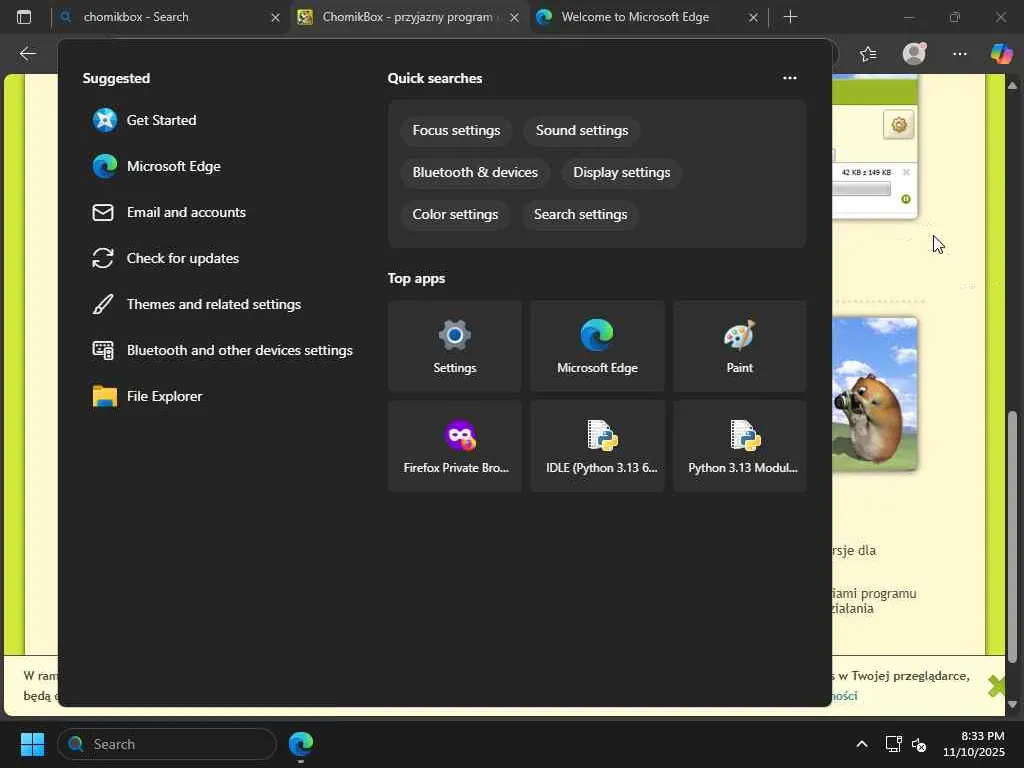Screen dimensions: 1024x768
Task: Close the chomikbox - Search tab
Action: 276,18
